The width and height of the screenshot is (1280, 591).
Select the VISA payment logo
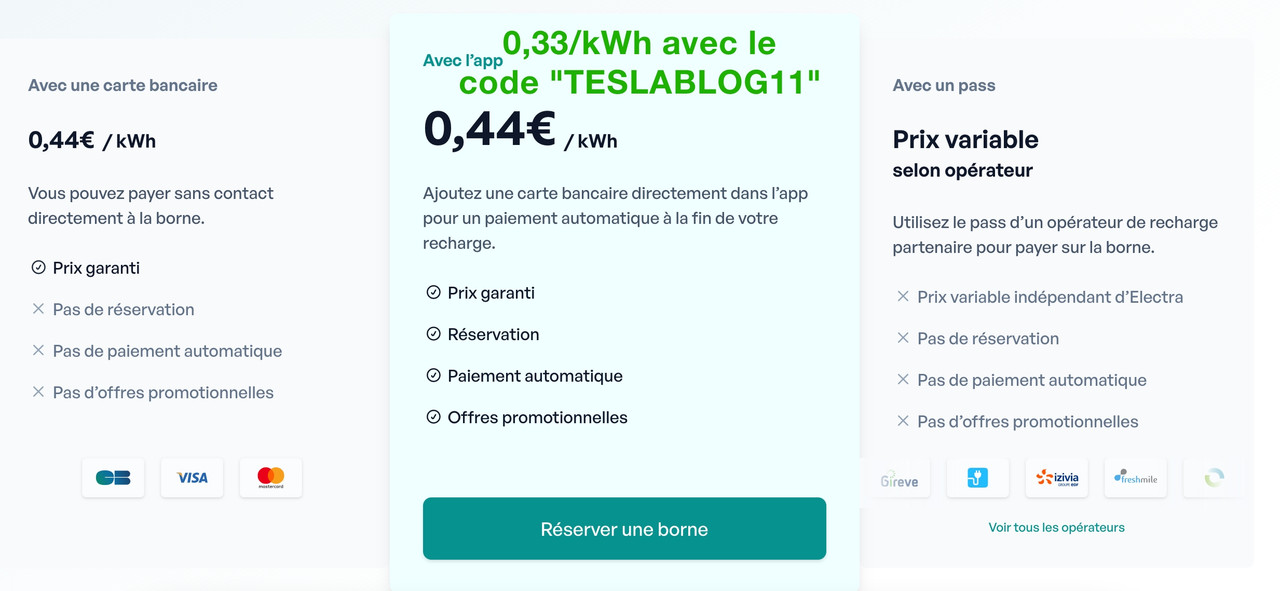click(192, 478)
